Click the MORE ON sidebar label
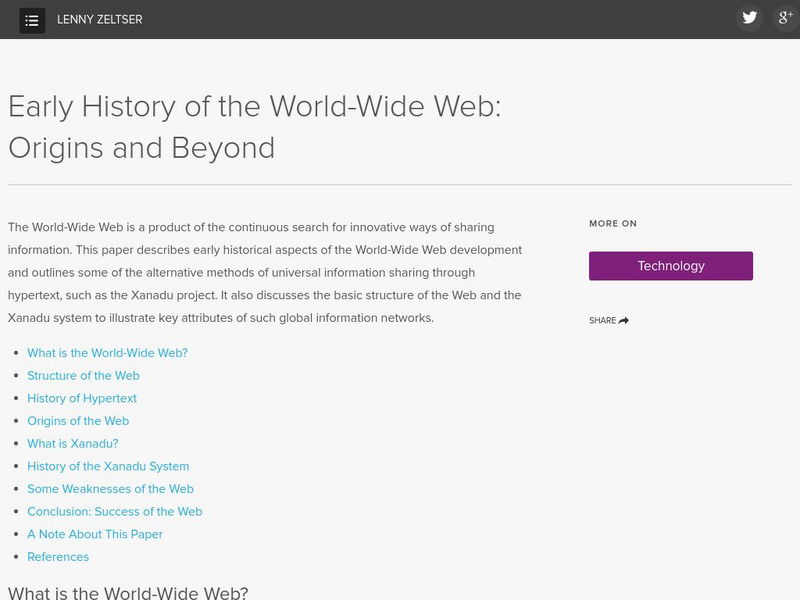 (612, 223)
